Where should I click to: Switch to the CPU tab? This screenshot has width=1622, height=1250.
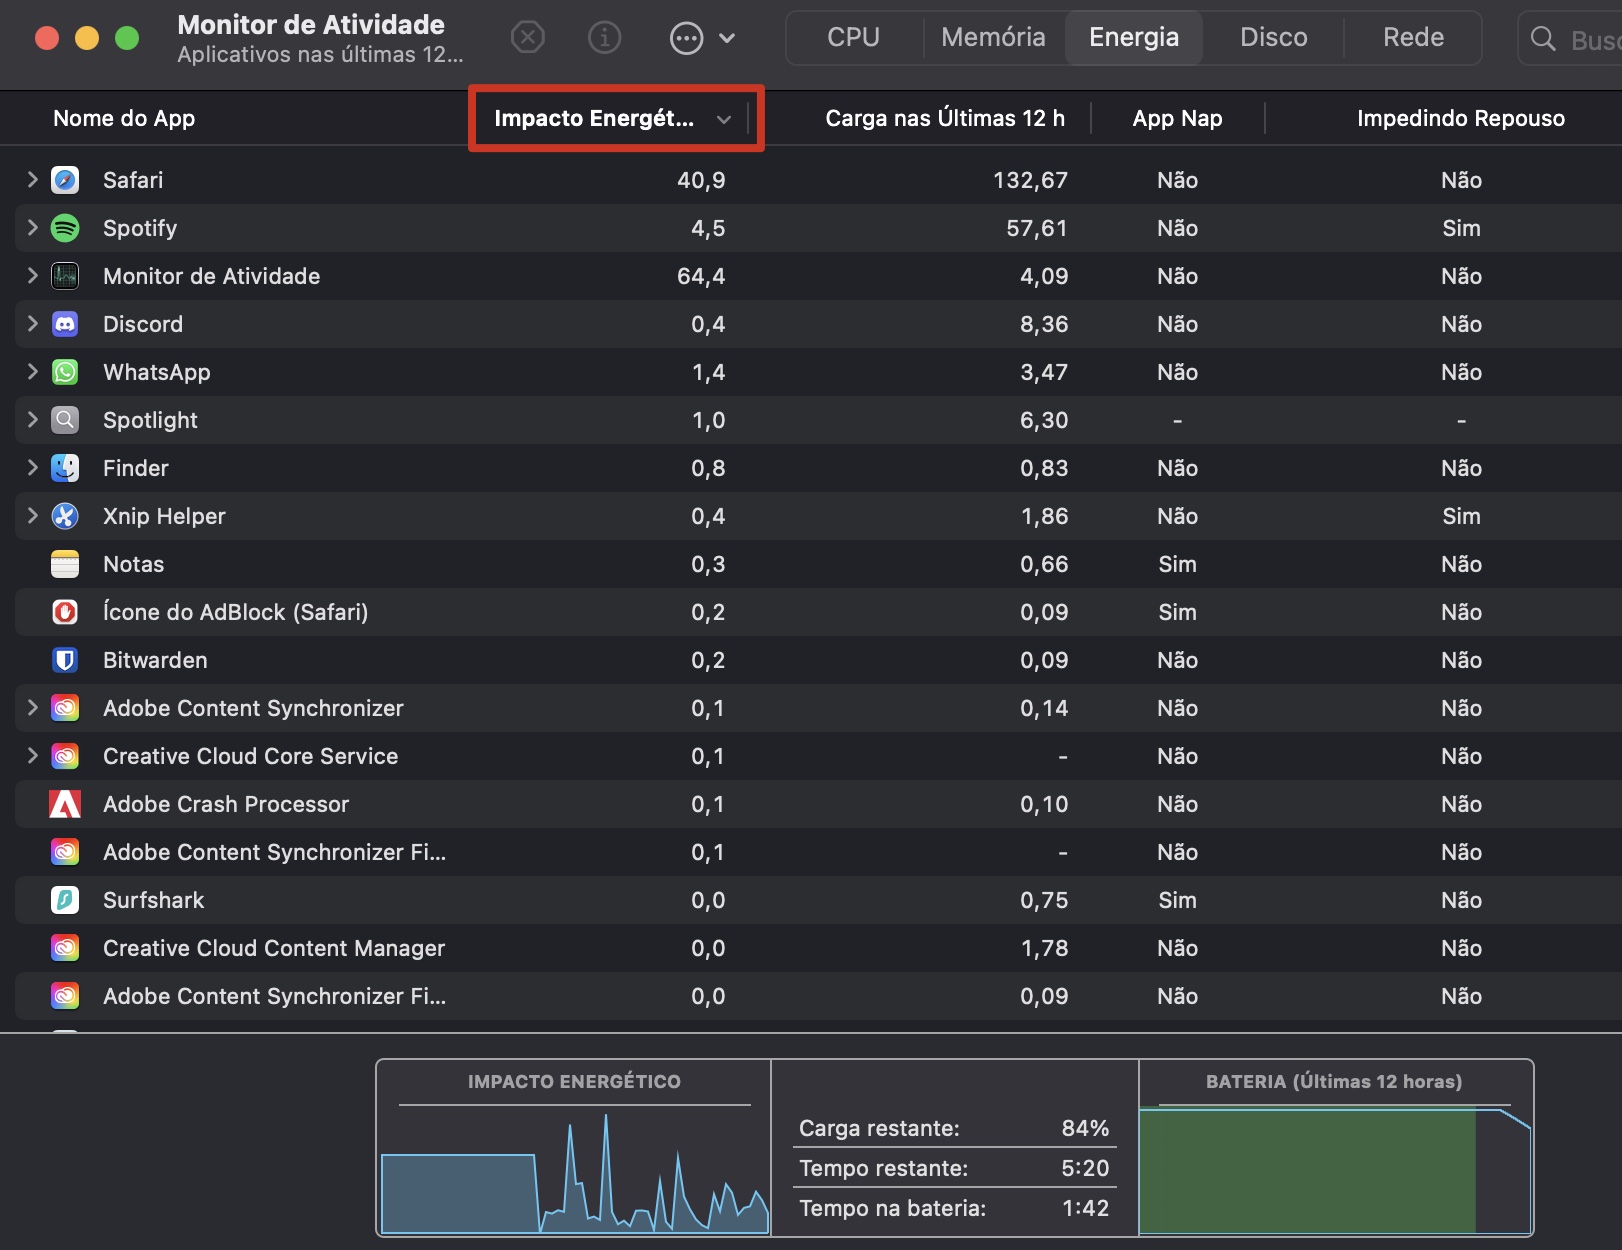pyautogui.click(x=851, y=37)
